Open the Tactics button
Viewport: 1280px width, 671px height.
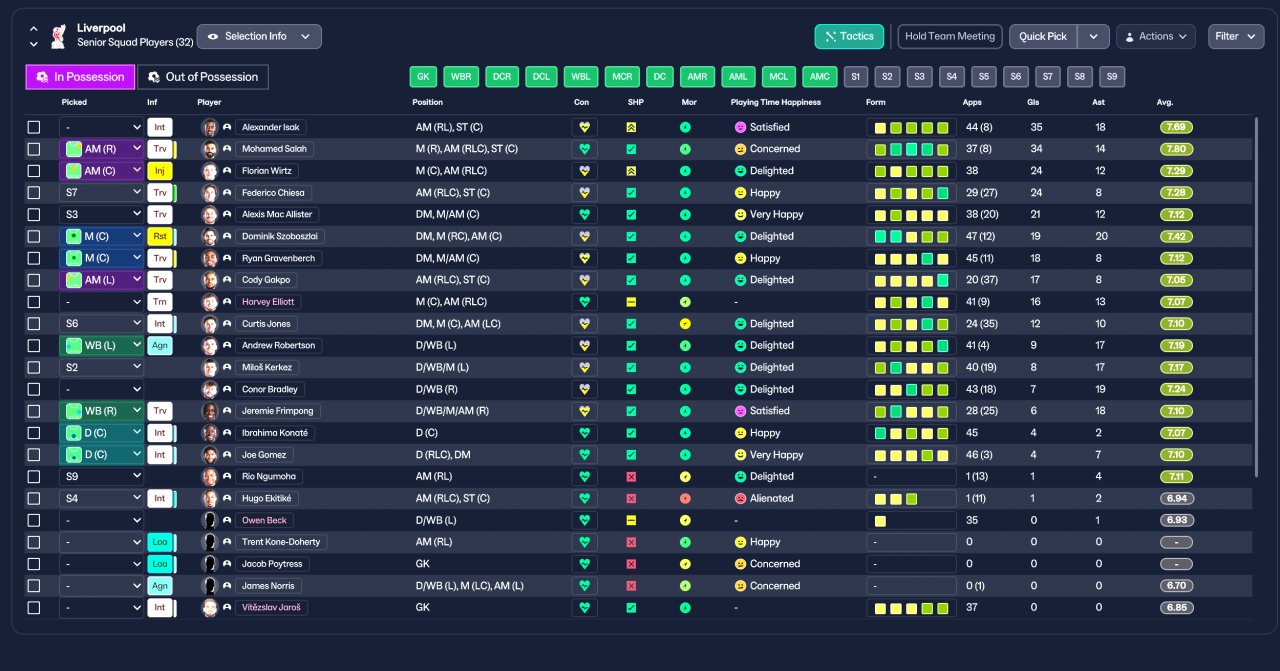(x=850, y=36)
